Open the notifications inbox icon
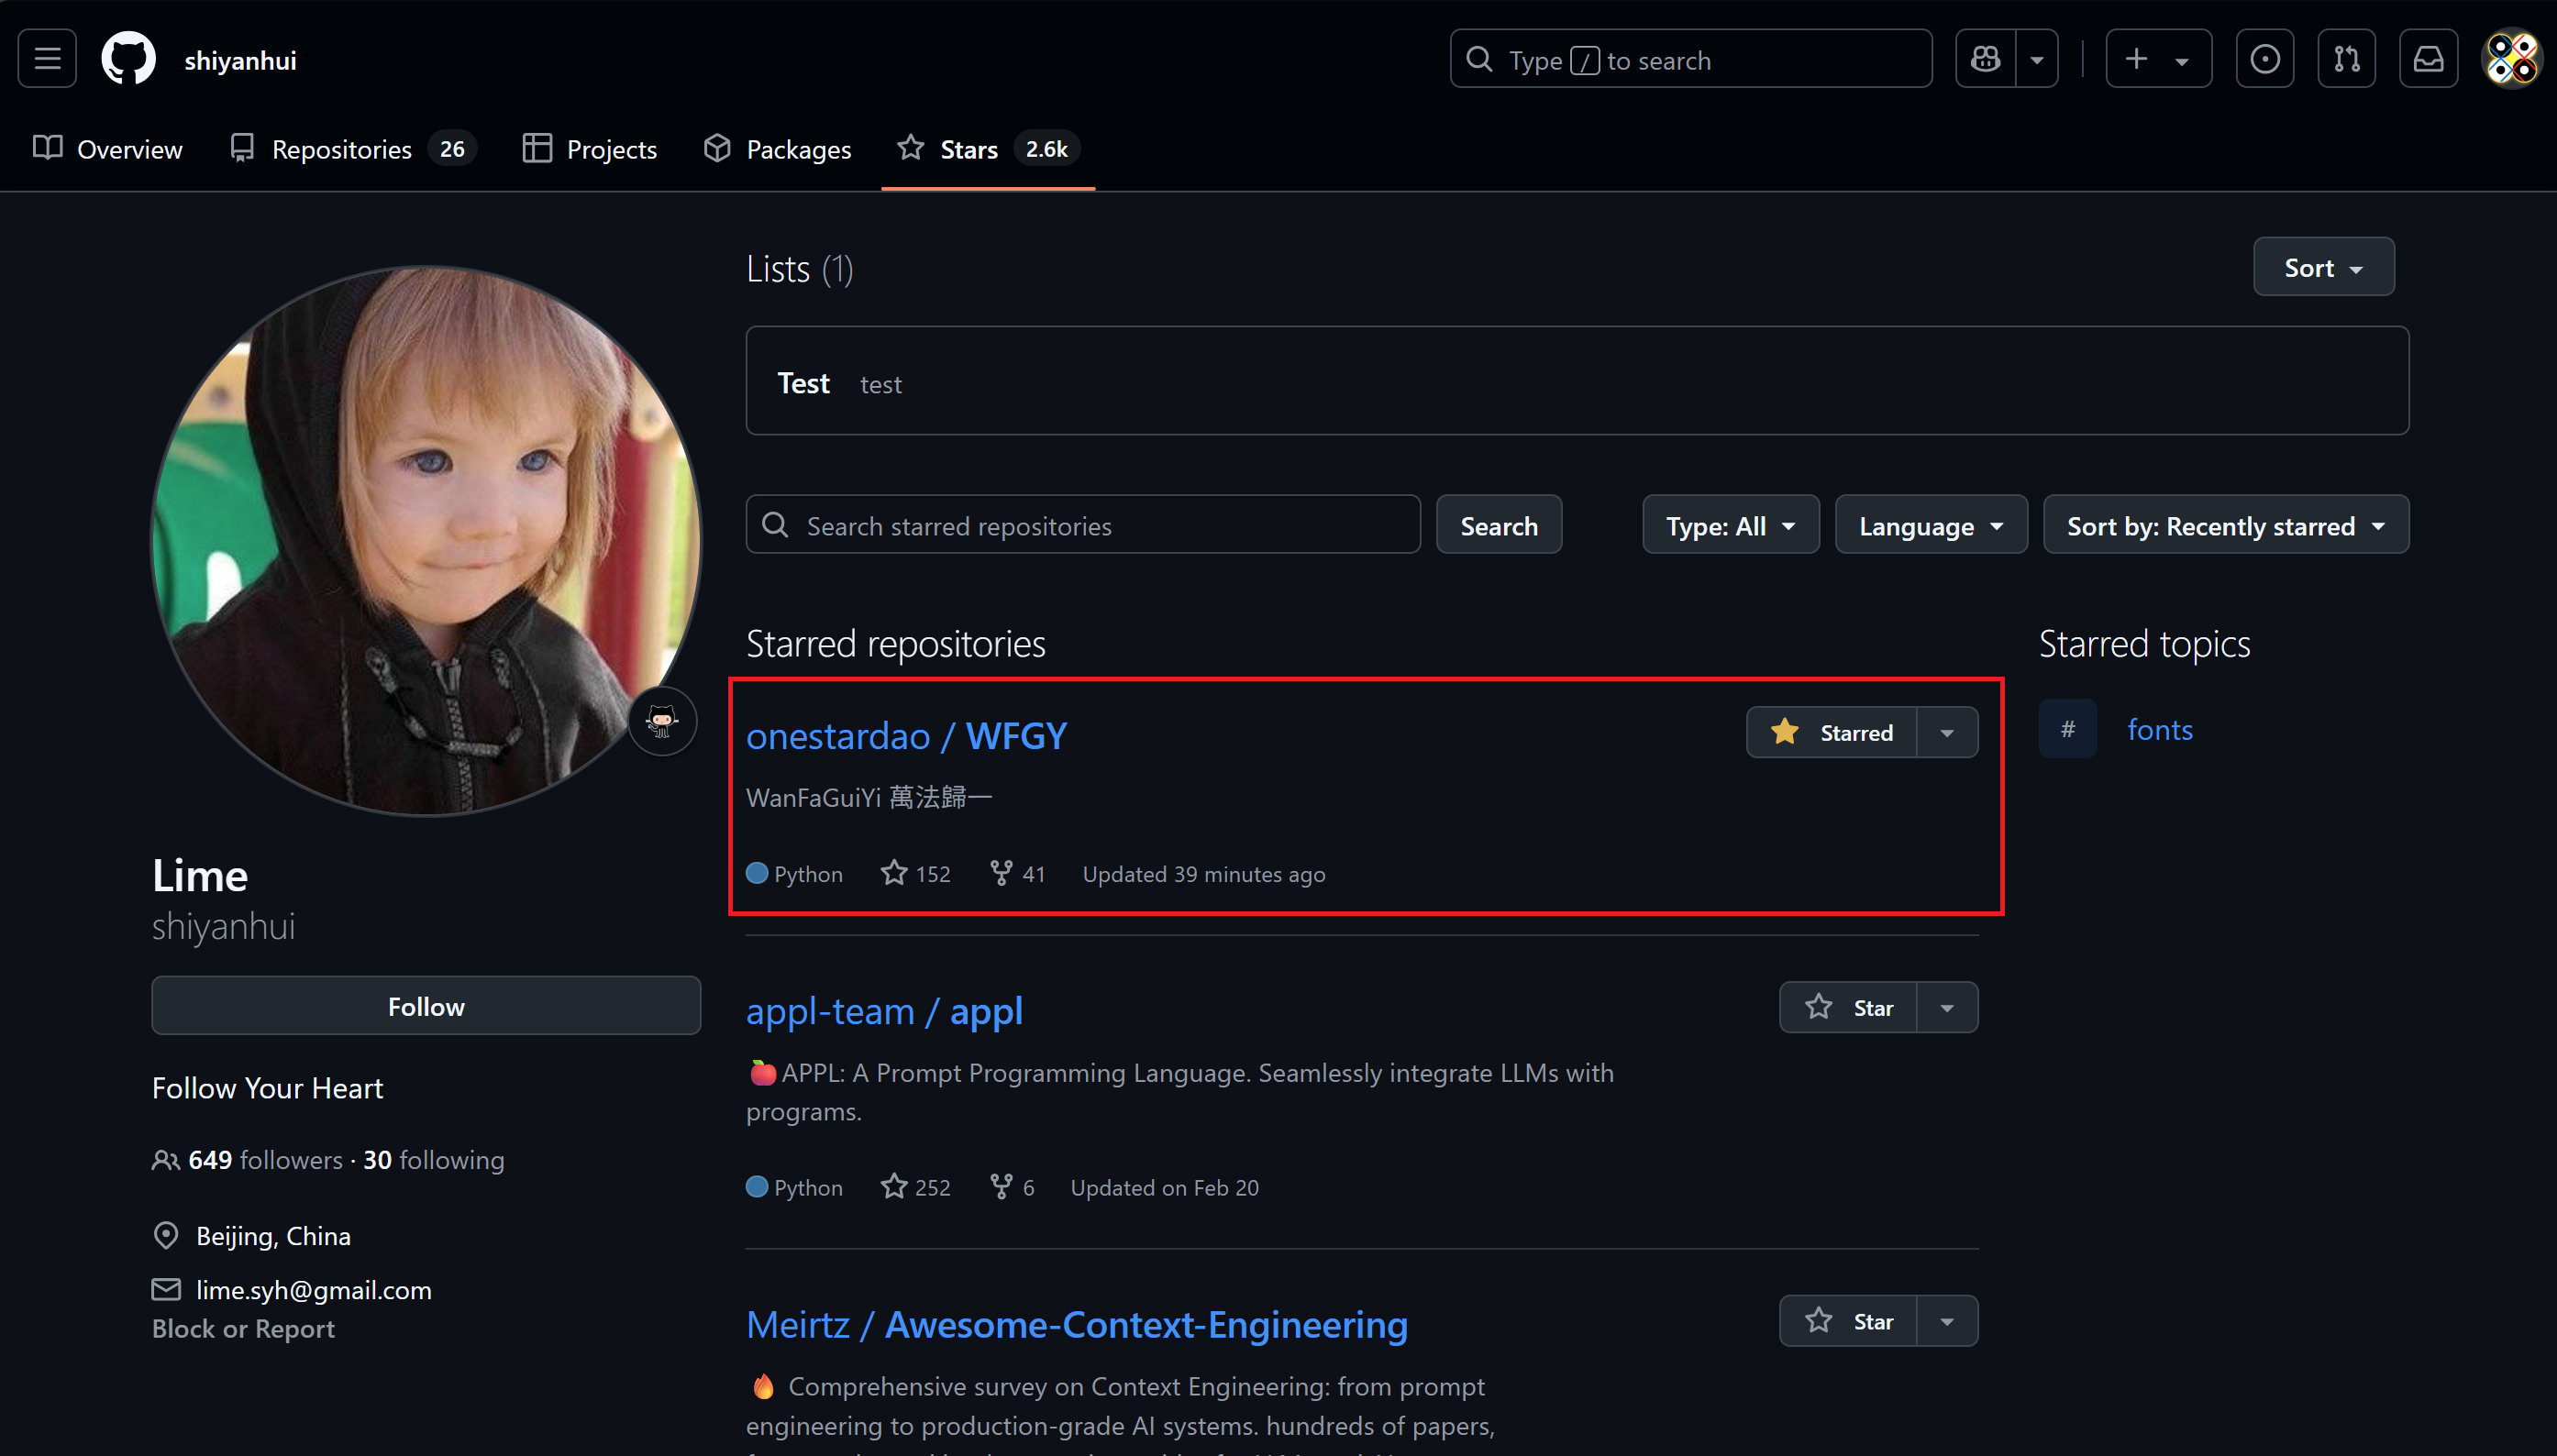 [x=2428, y=59]
